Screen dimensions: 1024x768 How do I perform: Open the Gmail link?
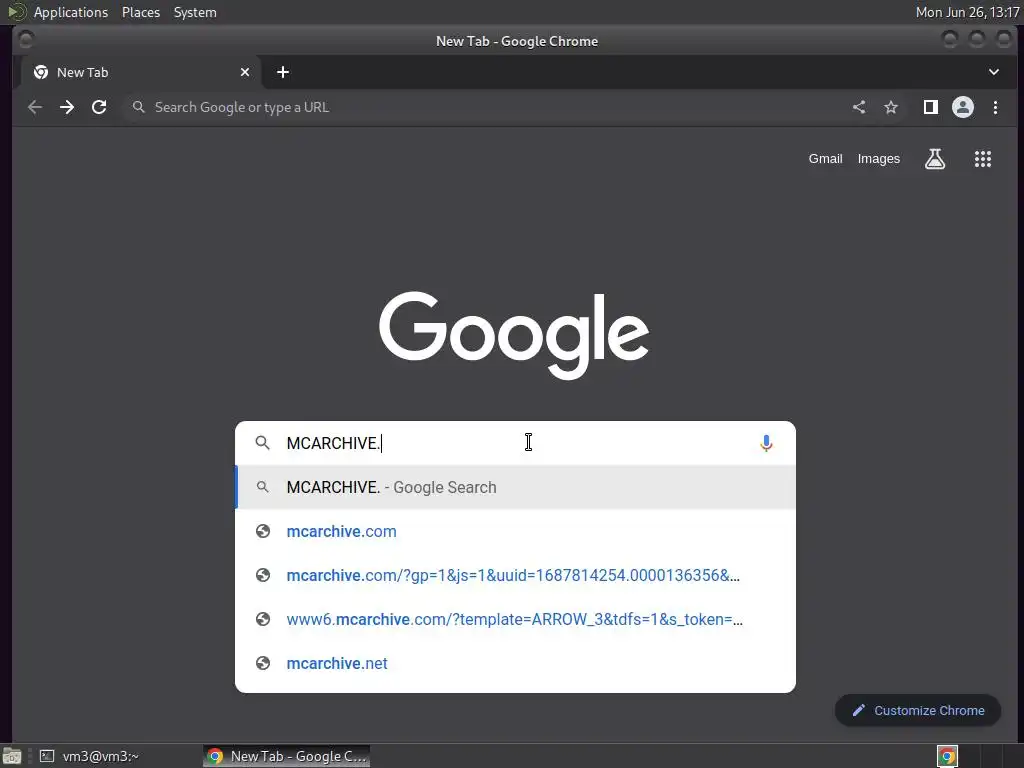(825, 159)
